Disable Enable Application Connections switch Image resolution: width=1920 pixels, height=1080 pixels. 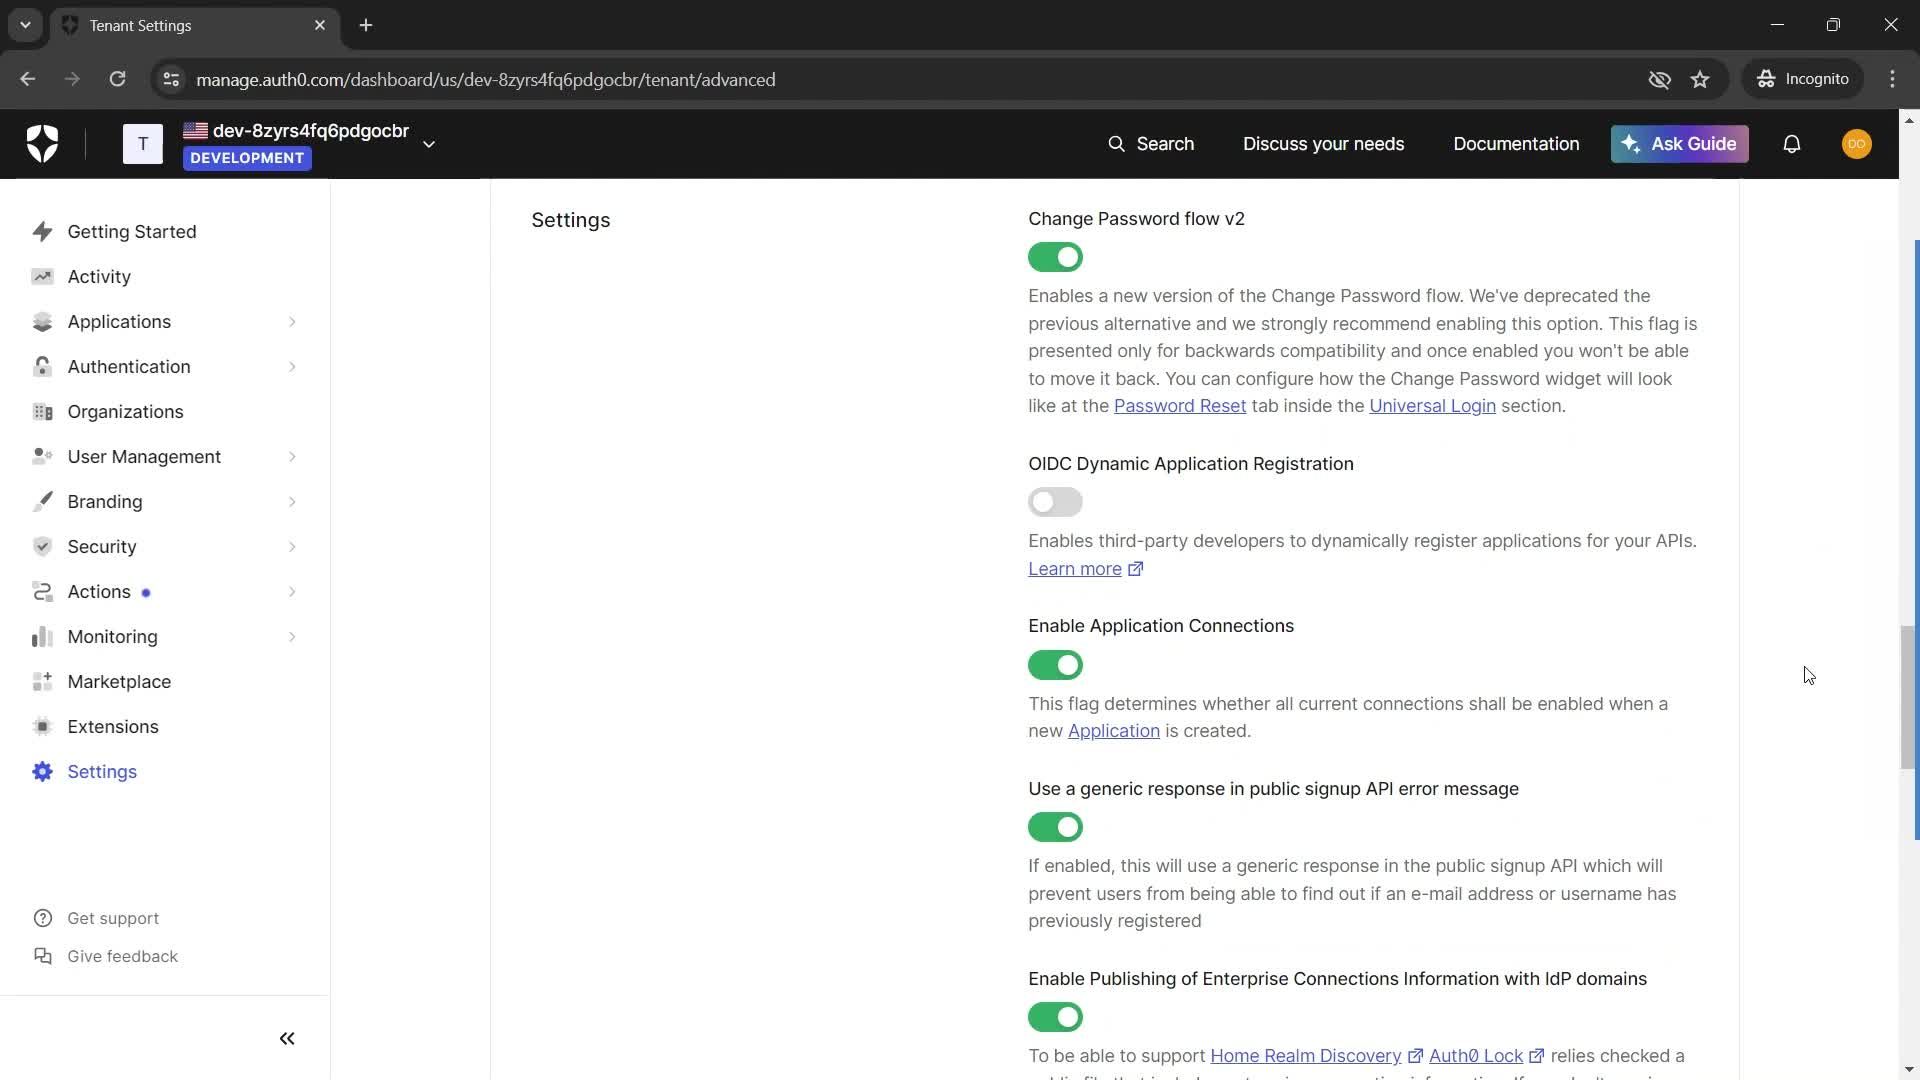point(1055,665)
